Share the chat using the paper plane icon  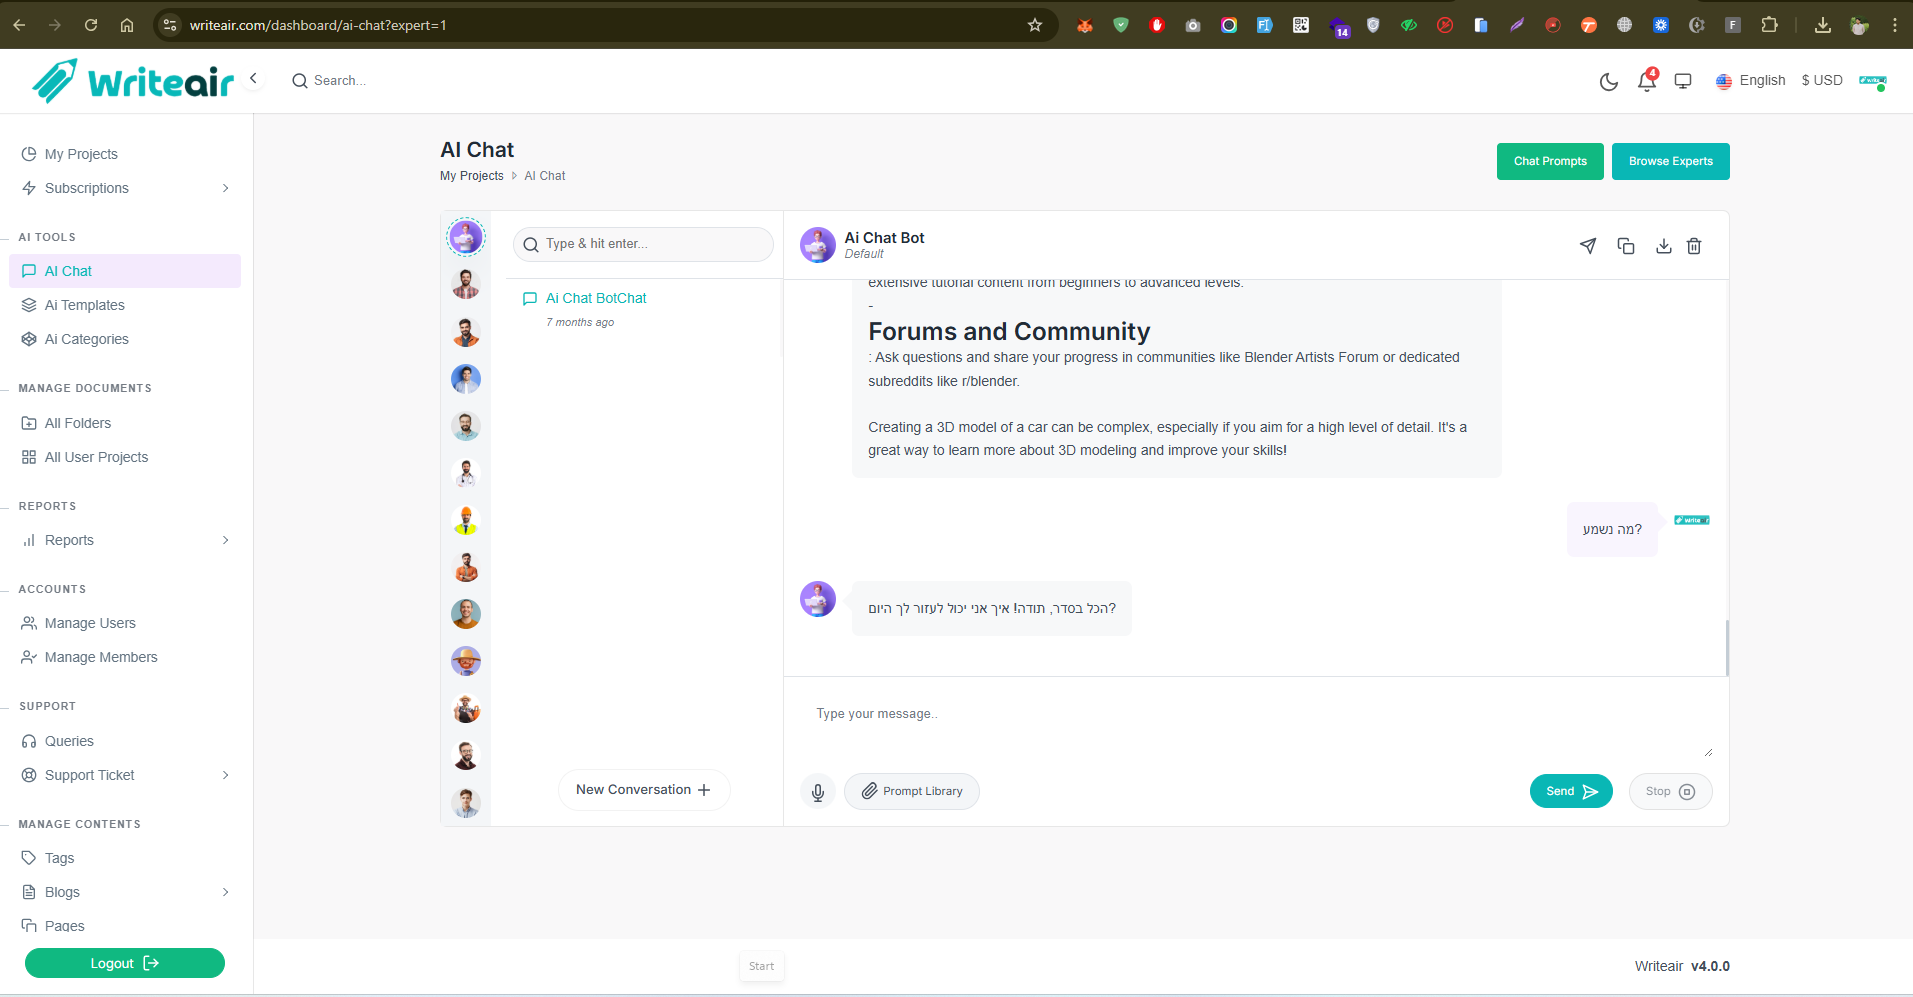(1588, 246)
